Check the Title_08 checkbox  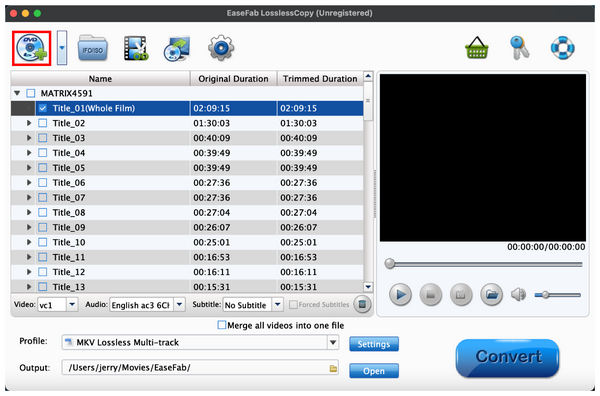pos(43,212)
